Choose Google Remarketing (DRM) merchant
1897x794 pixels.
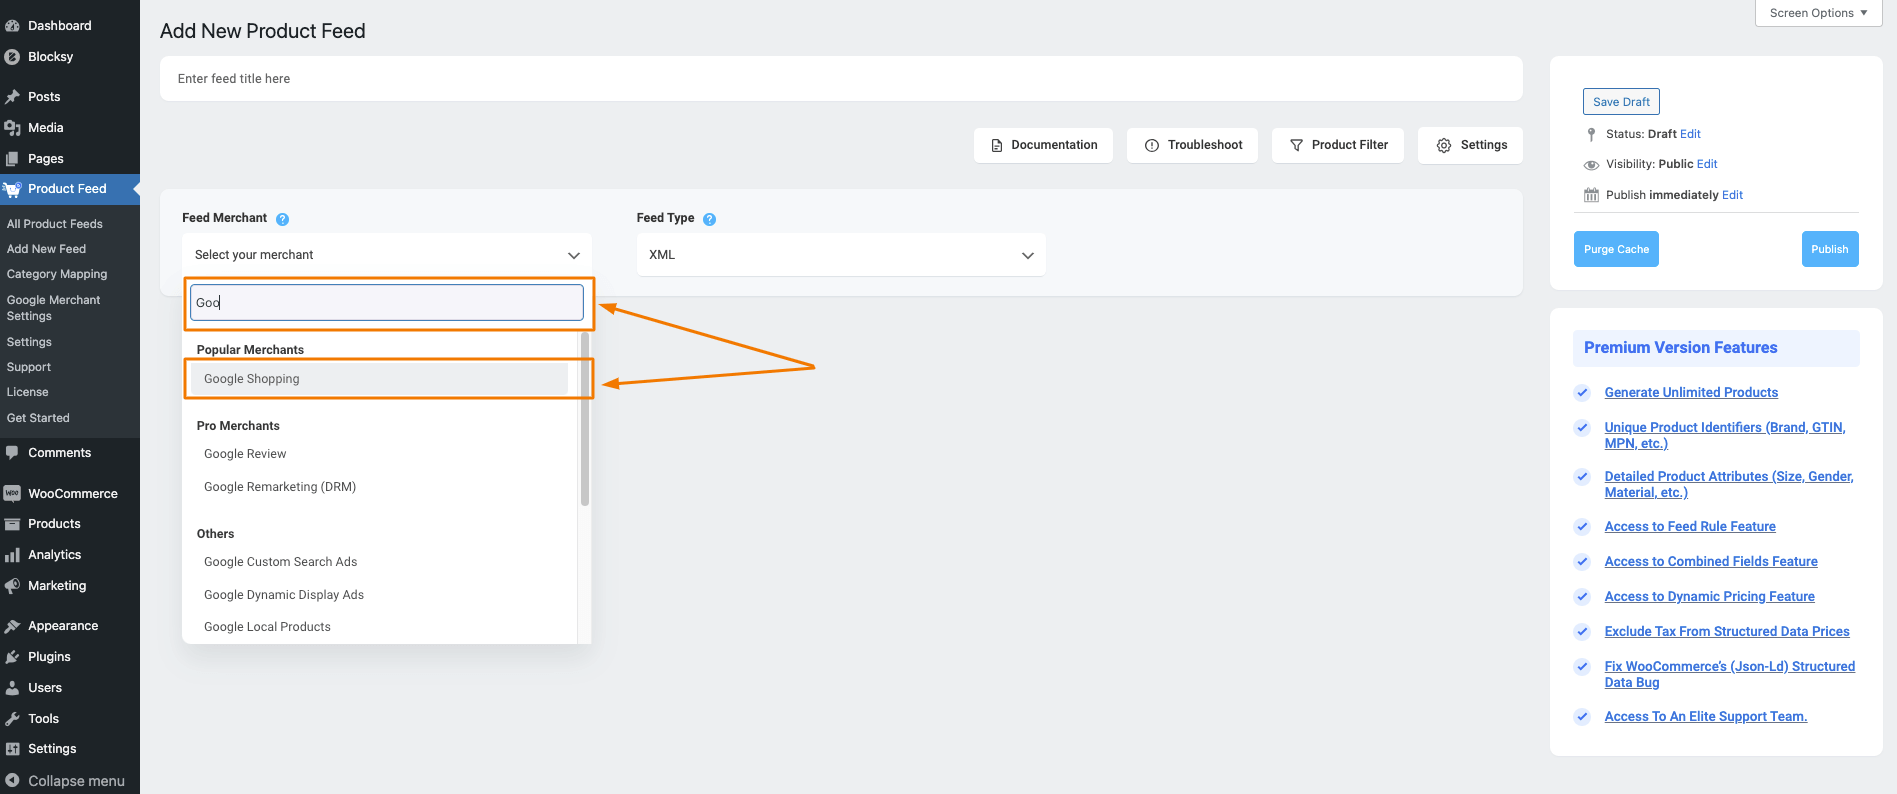(x=280, y=487)
